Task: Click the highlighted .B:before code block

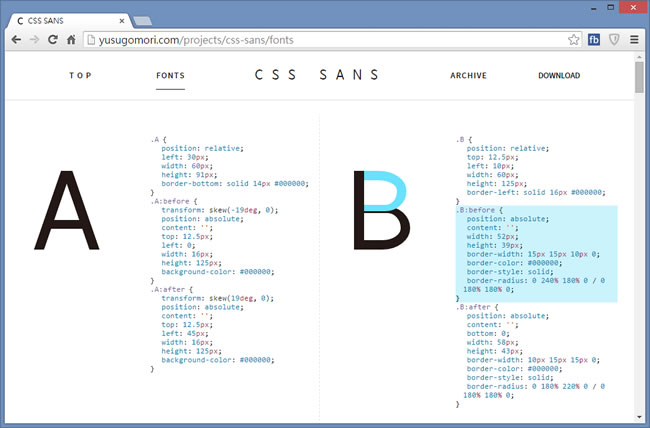Action: click(x=535, y=254)
